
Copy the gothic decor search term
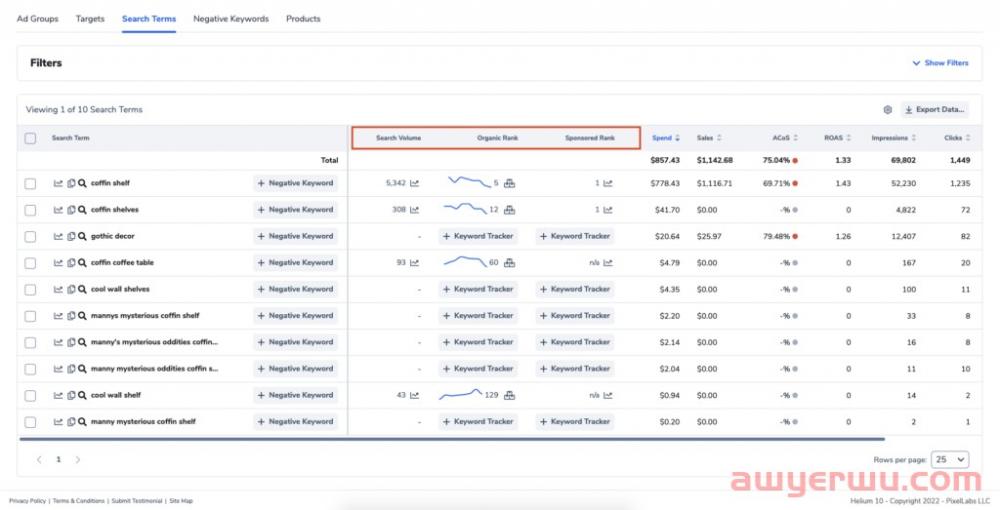[71, 237]
